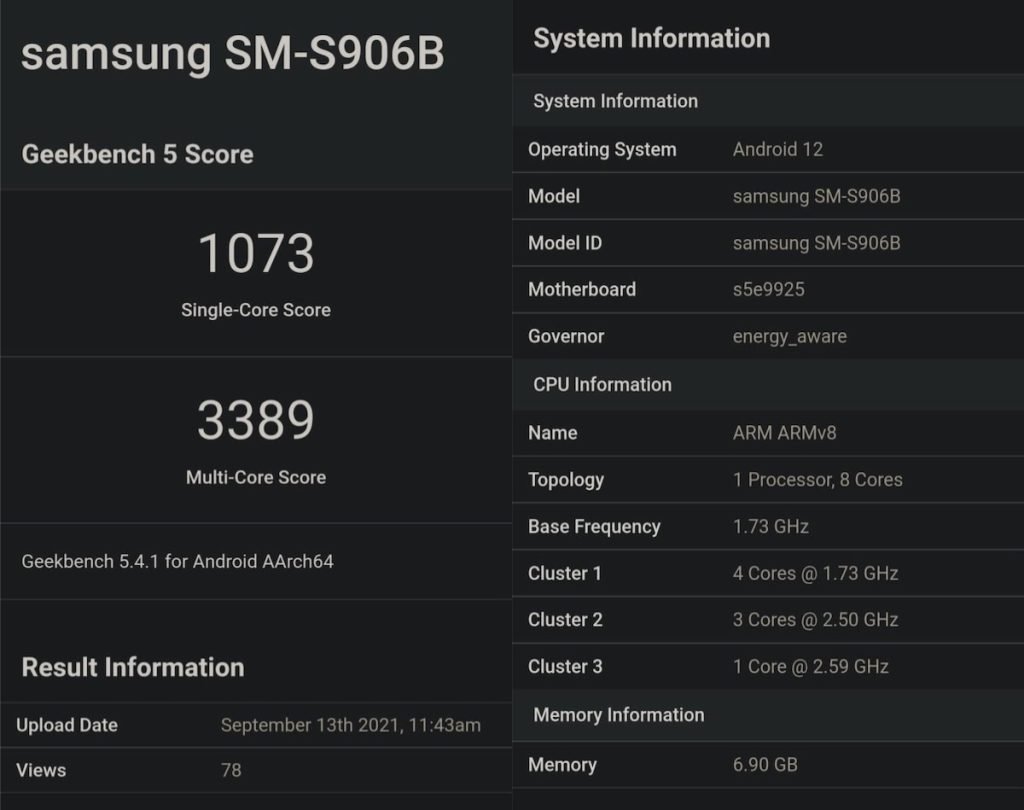Click the large System Information heading
The width and height of the screenshot is (1024, 810).
pyautogui.click(x=652, y=39)
